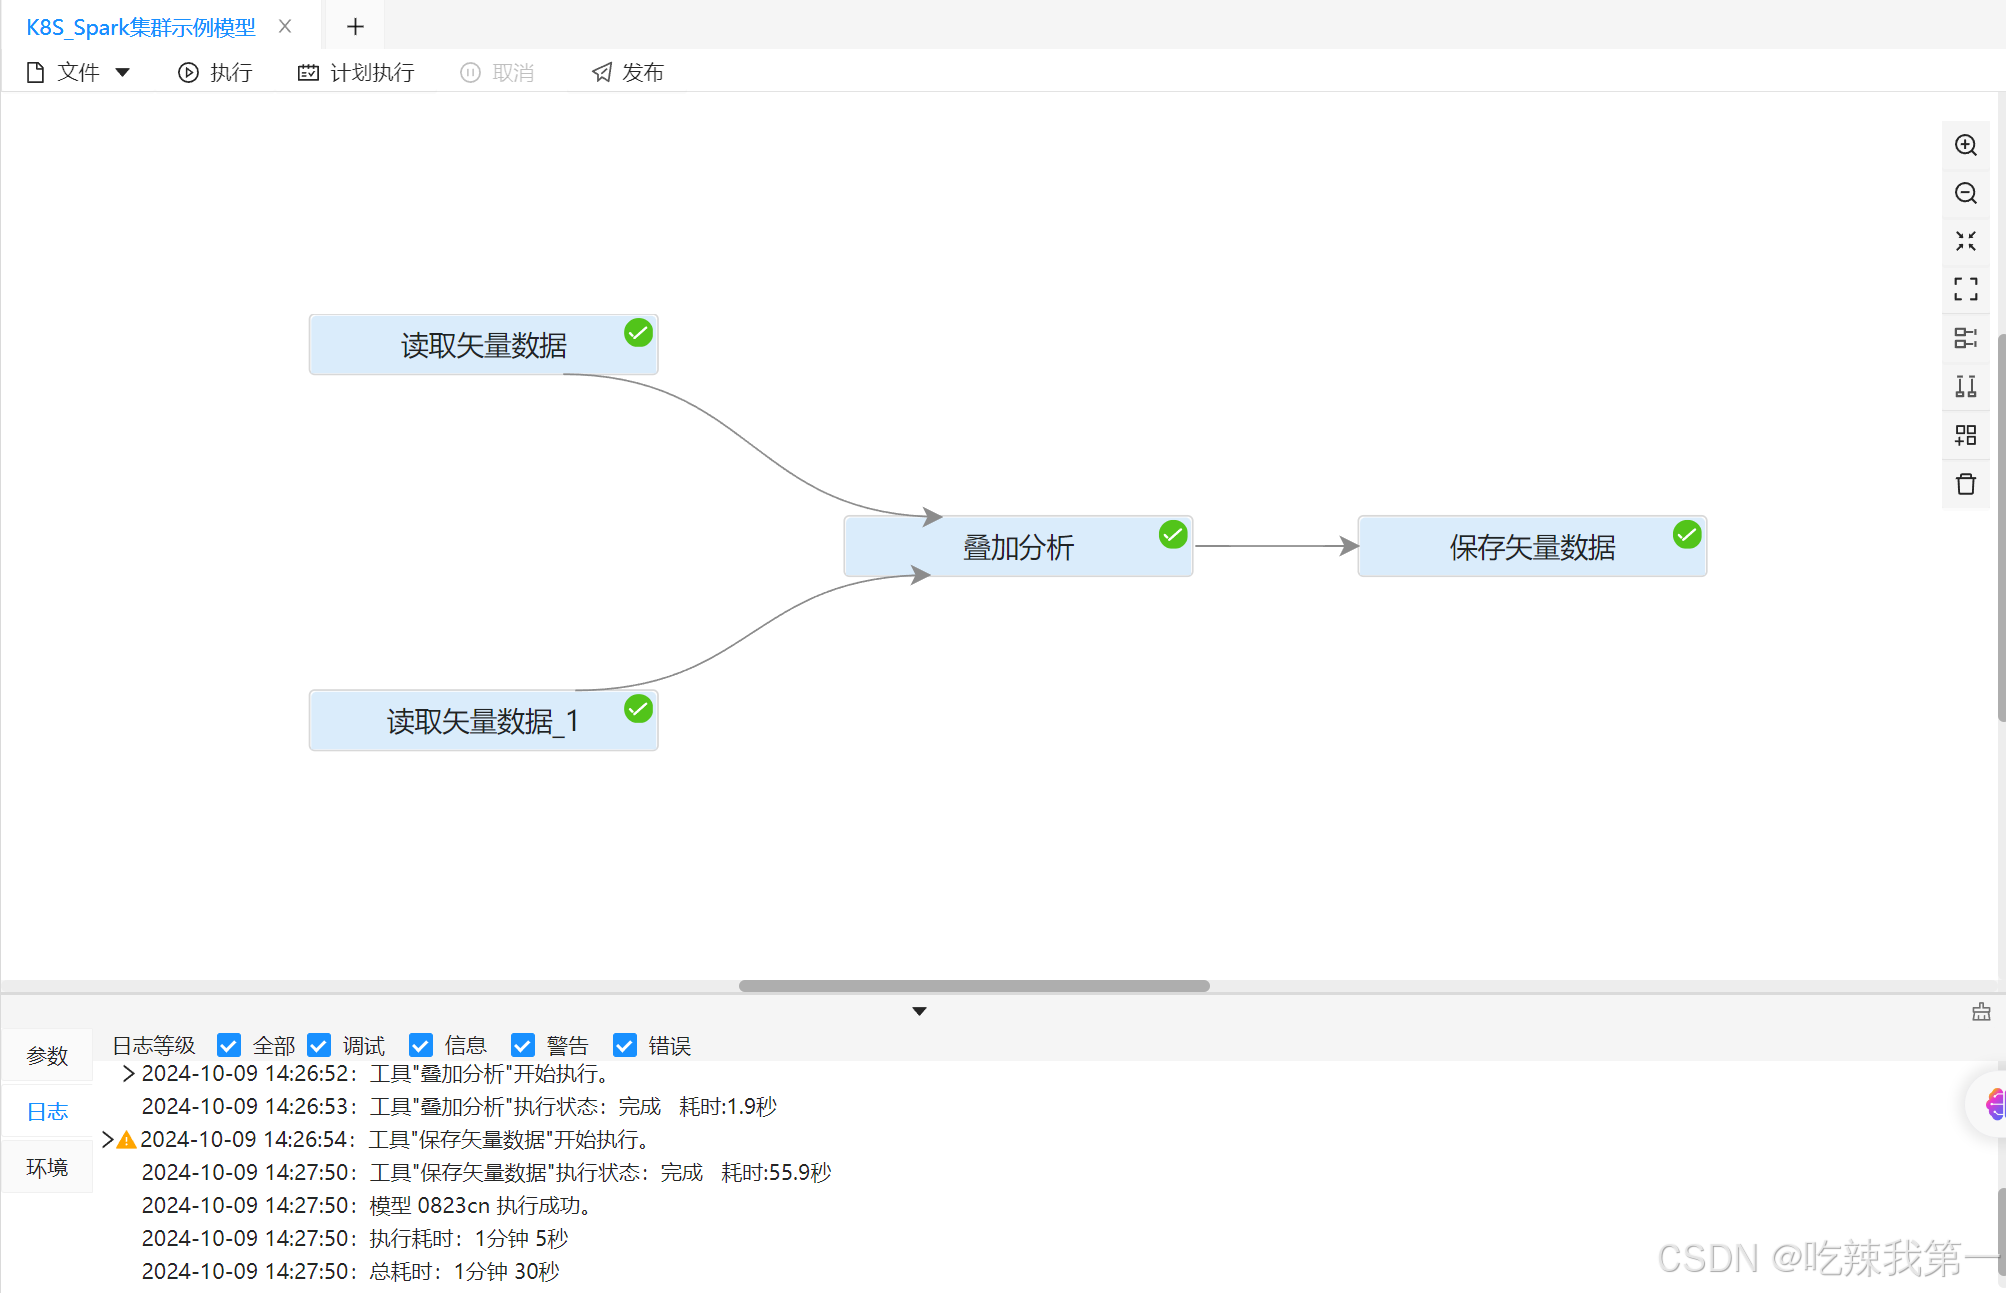The image size is (2006, 1293).
Task: Toggle the 错误 log level checkbox
Action: tap(624, 1045)
